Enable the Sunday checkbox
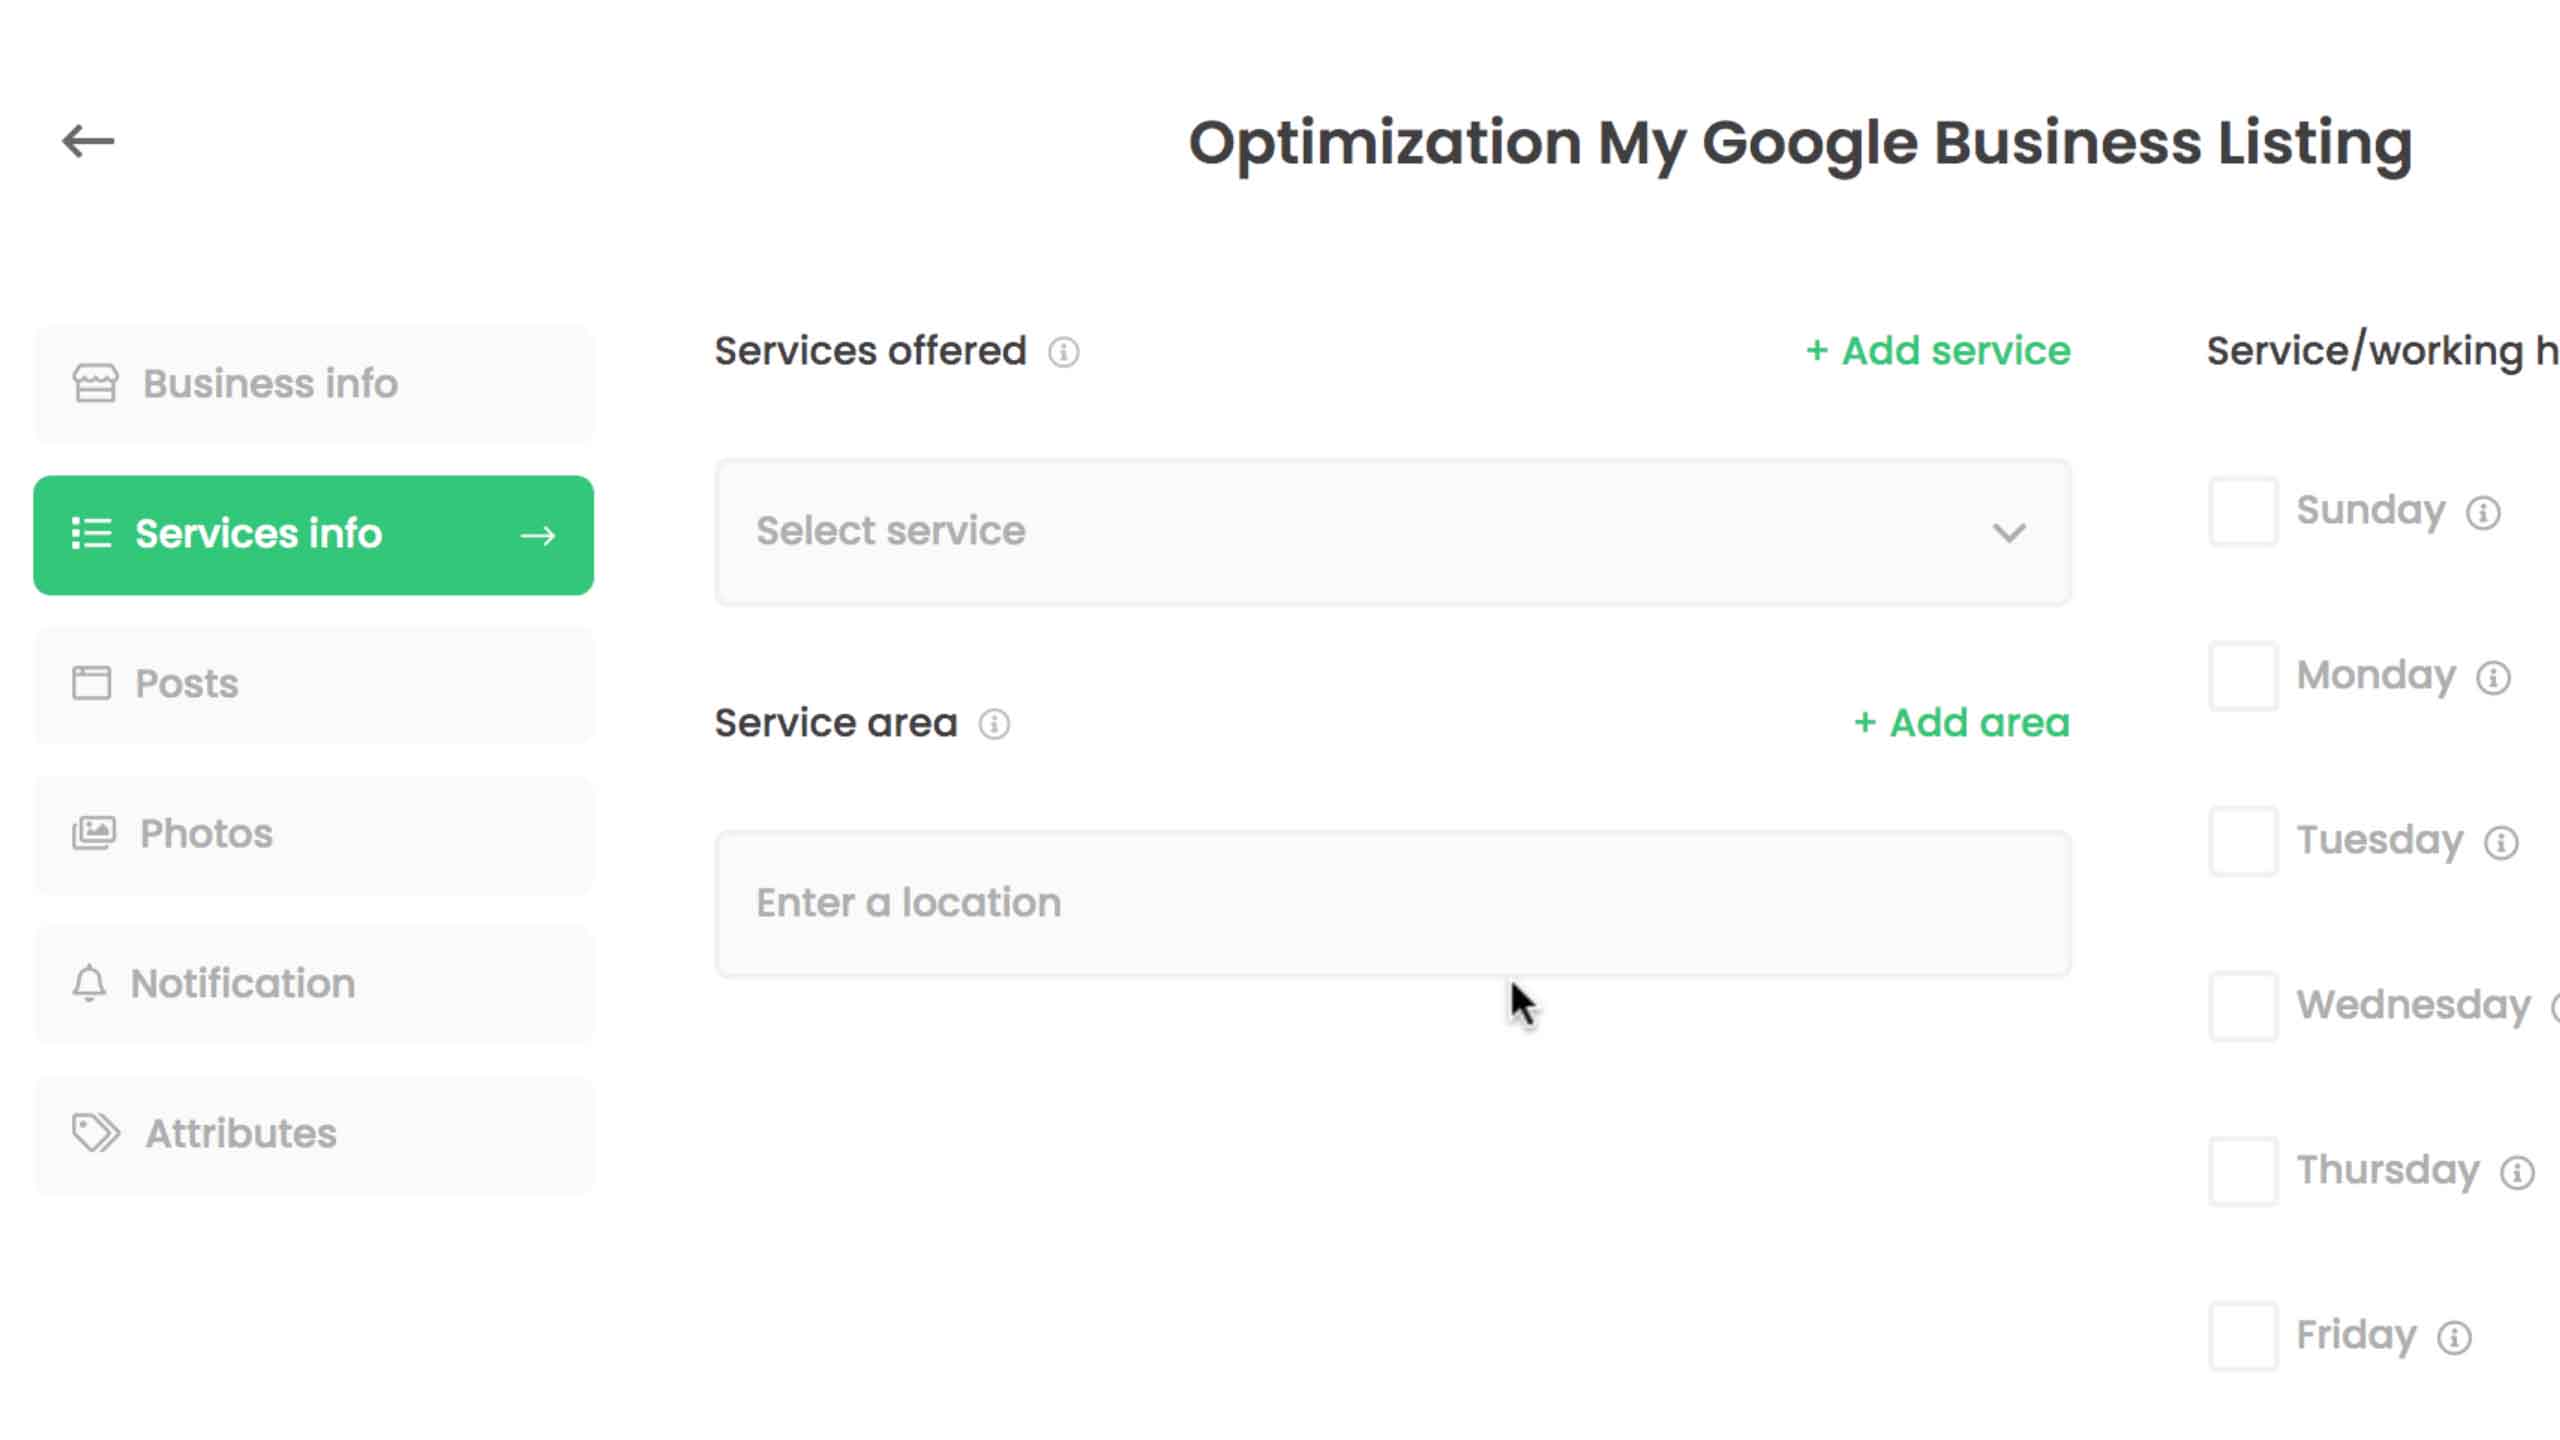The image size is (2560, 1440). 2243,511
